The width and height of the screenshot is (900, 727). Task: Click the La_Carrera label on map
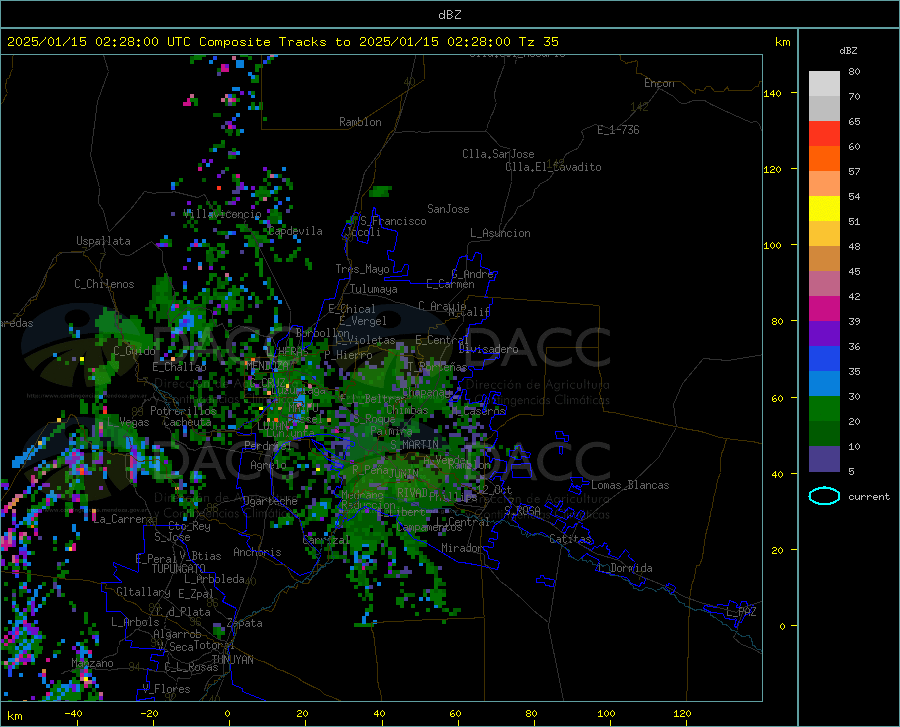coord(123,519)
